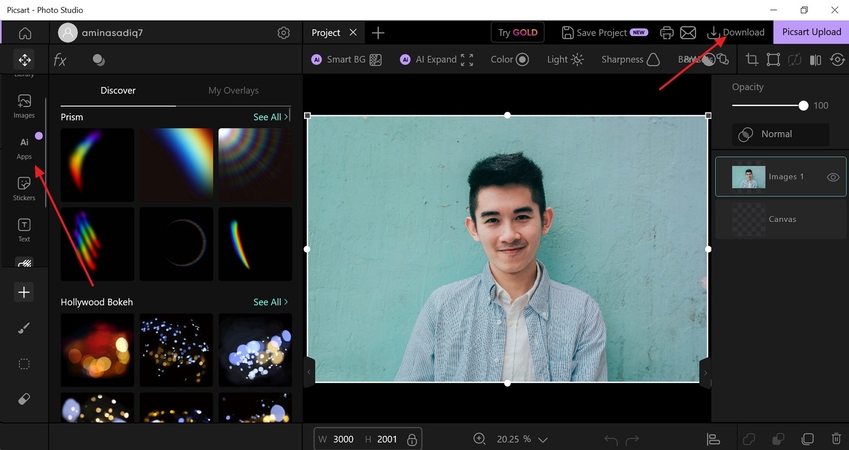
Task: Apply the first Prism curved rainbow overlay
Action: 97,165
